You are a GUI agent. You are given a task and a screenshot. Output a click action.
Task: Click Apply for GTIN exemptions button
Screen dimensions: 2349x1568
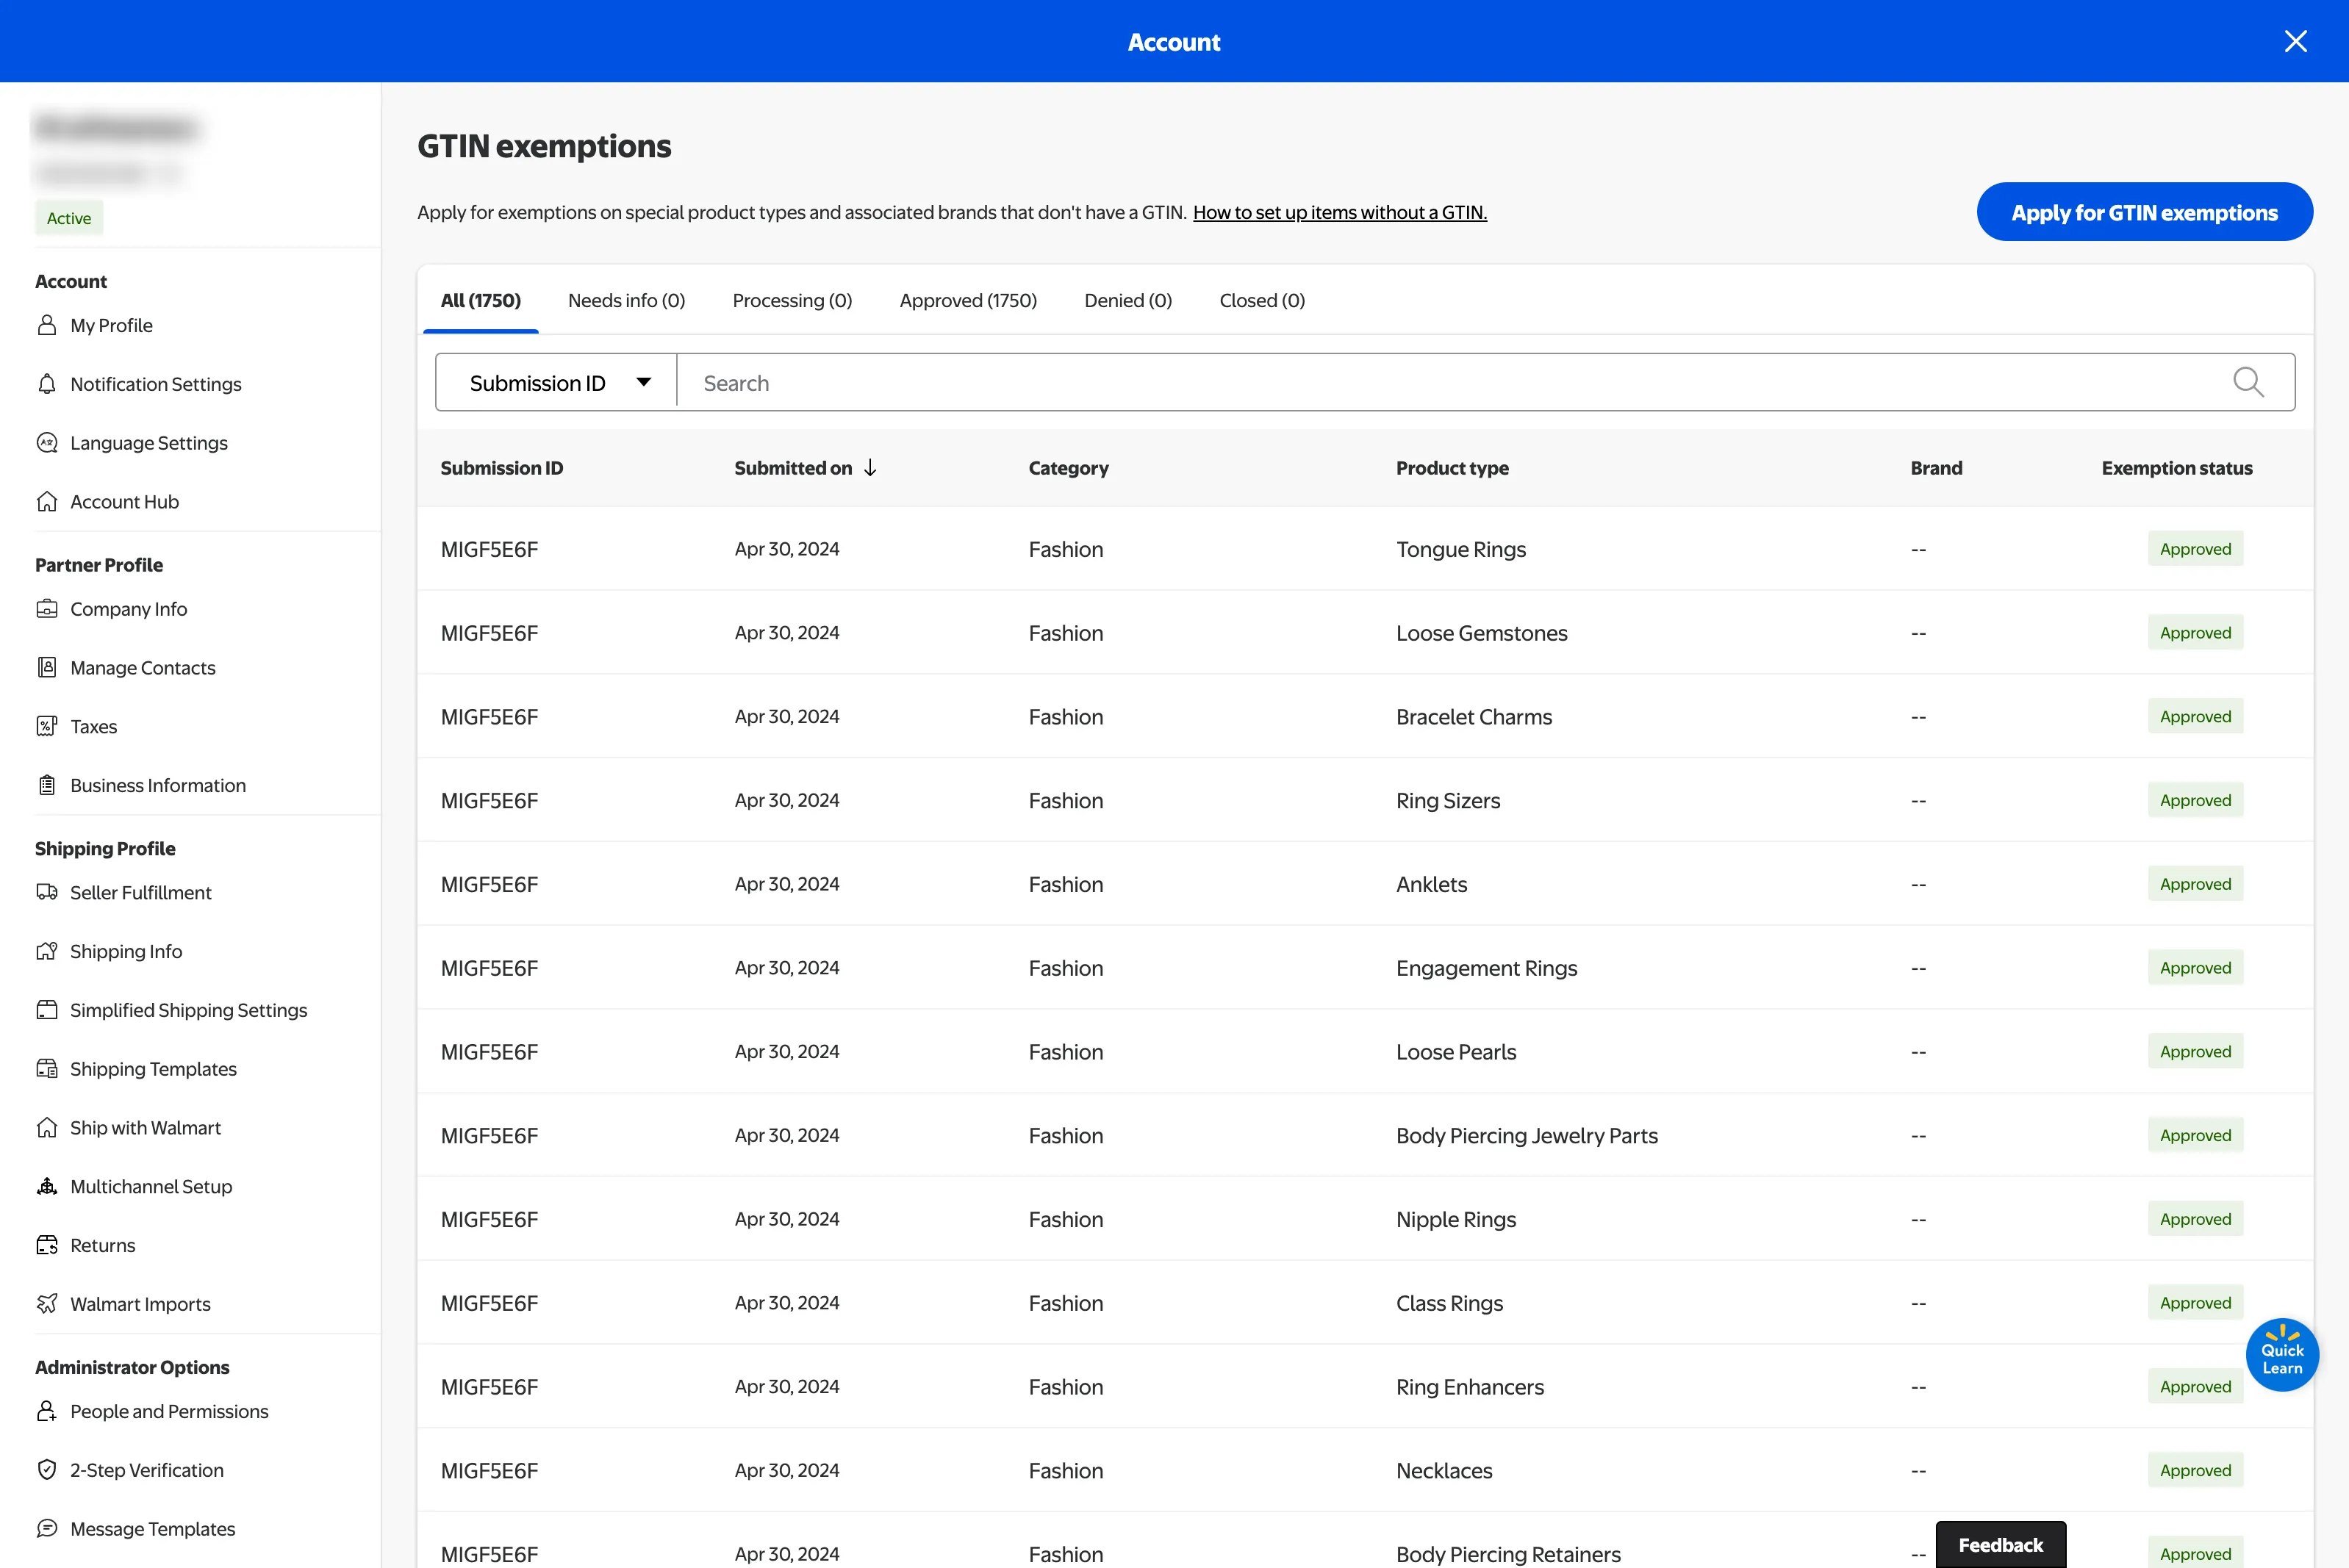(2143, 212)
